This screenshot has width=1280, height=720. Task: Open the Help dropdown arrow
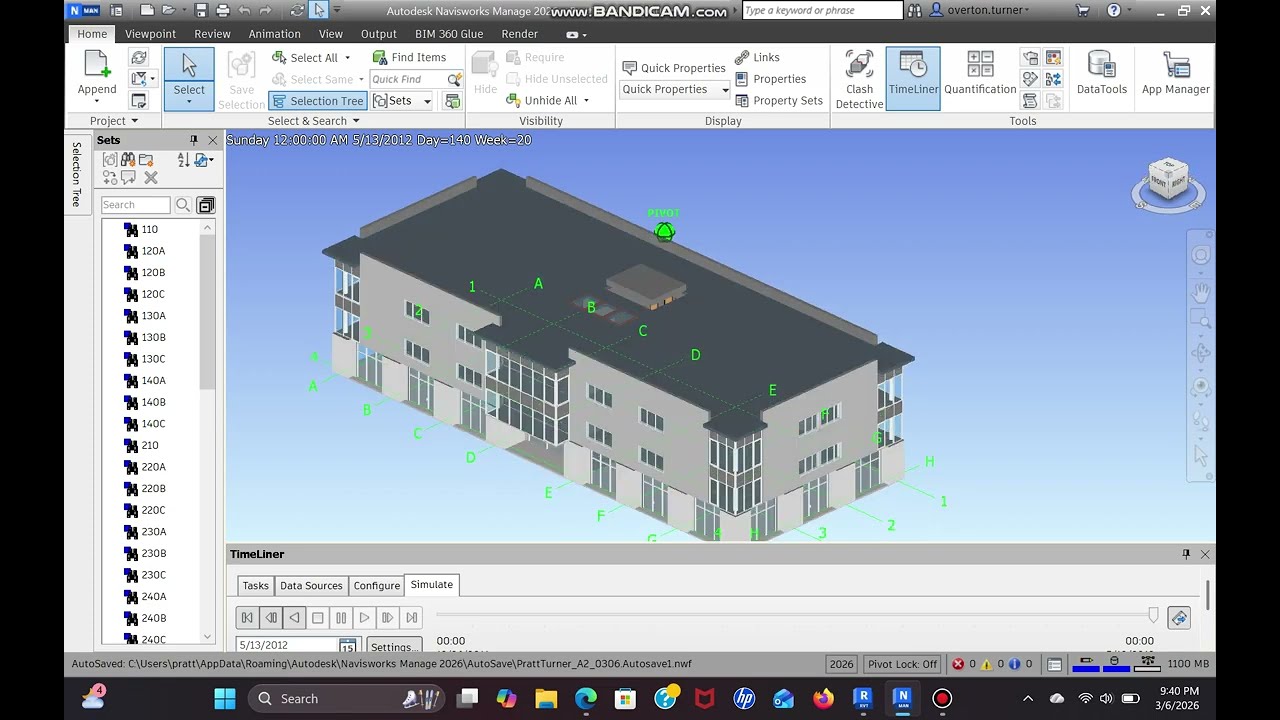(1132, 11)
